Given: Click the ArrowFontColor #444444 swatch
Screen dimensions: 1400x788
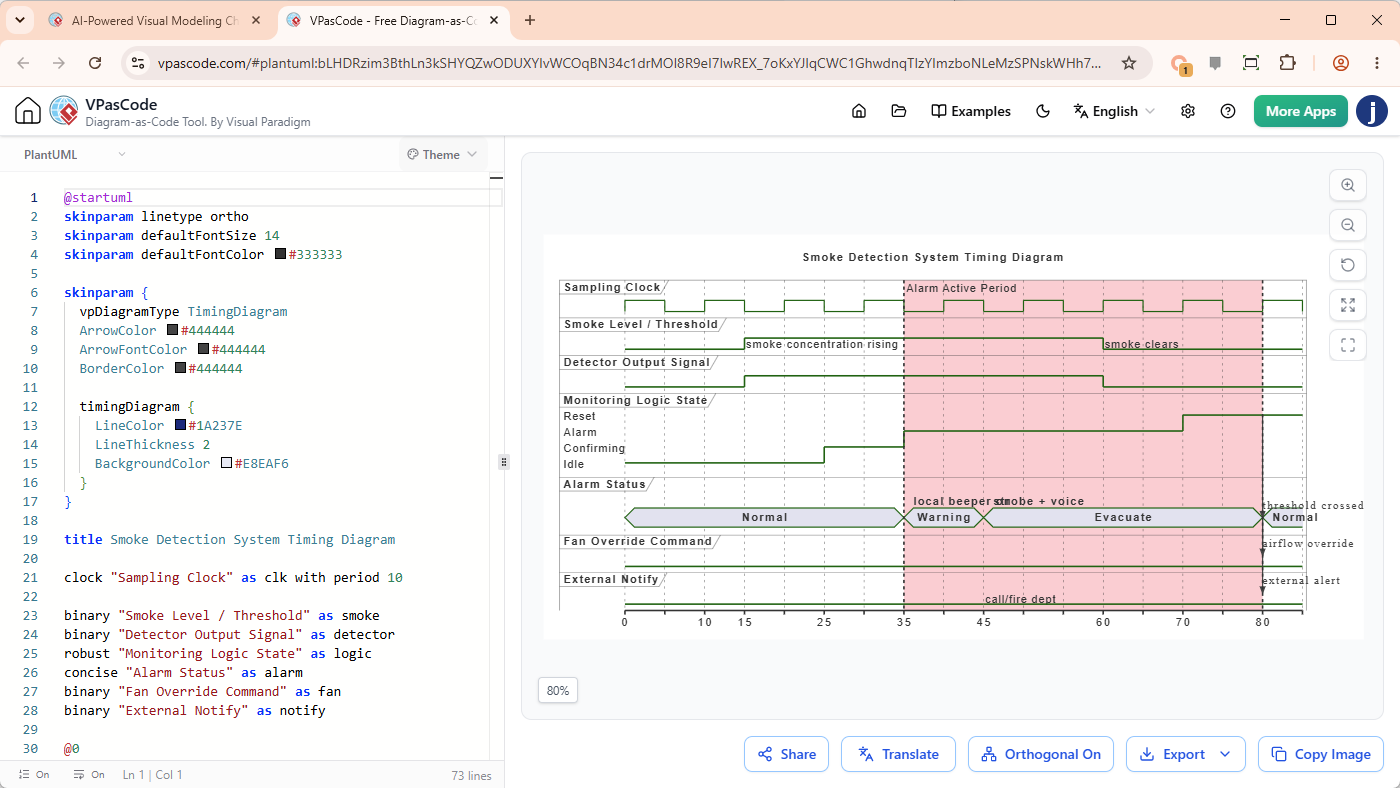Looking at the screenshot, I should pyautogui.click(x=203, y=350).
